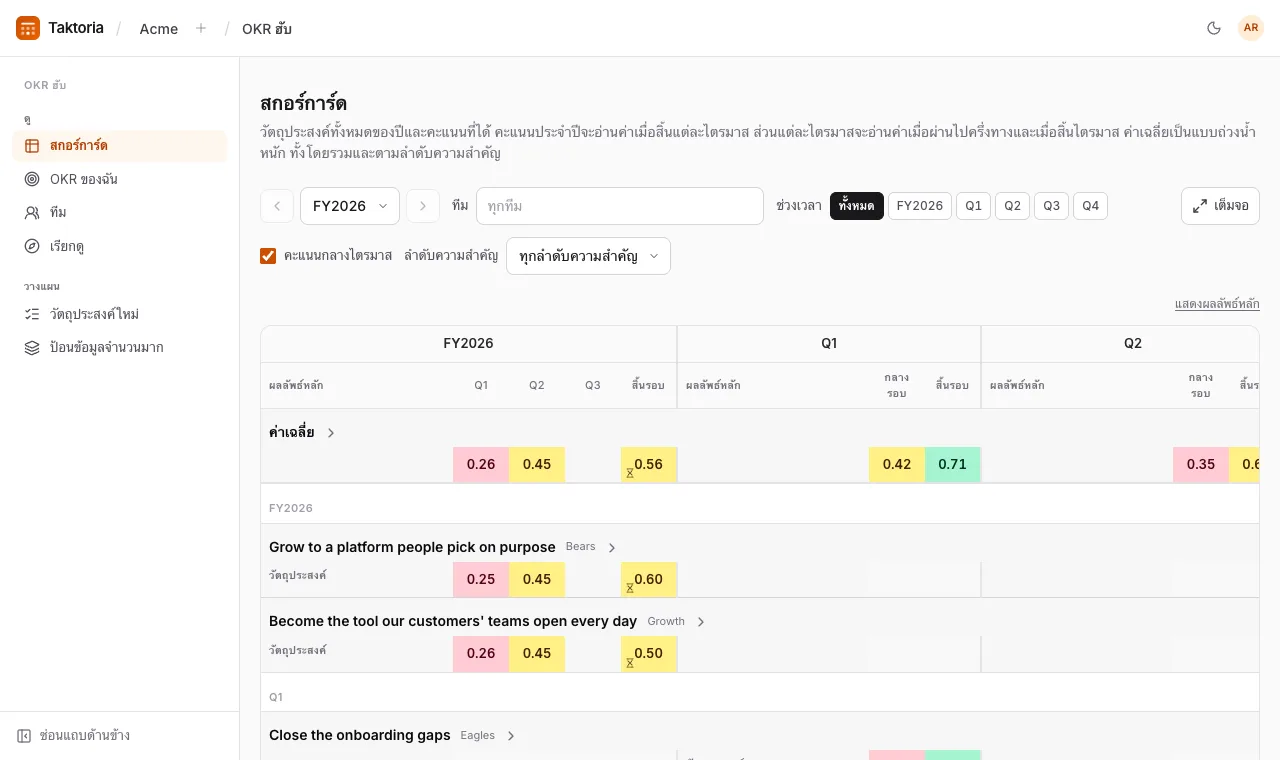This screenshot has width=1280, height=760.
Task: Uncheck the คะแนนกลางไตรมาส checkbox
Action: (x=268, y=256)
